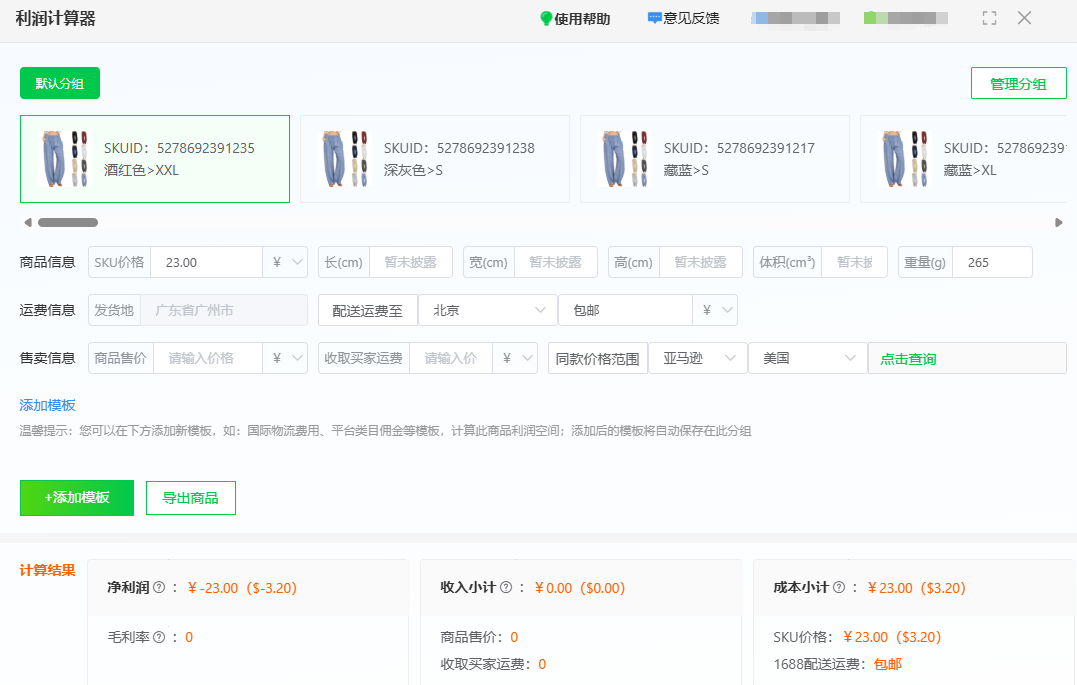
Task: Click the 意见反馈 speech bubble icon
Action: point(655,17)
